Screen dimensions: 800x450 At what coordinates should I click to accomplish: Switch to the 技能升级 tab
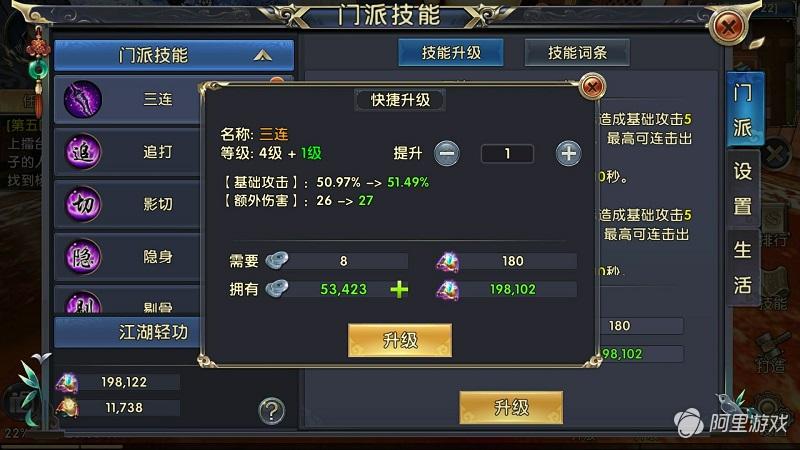pos(451,53)
